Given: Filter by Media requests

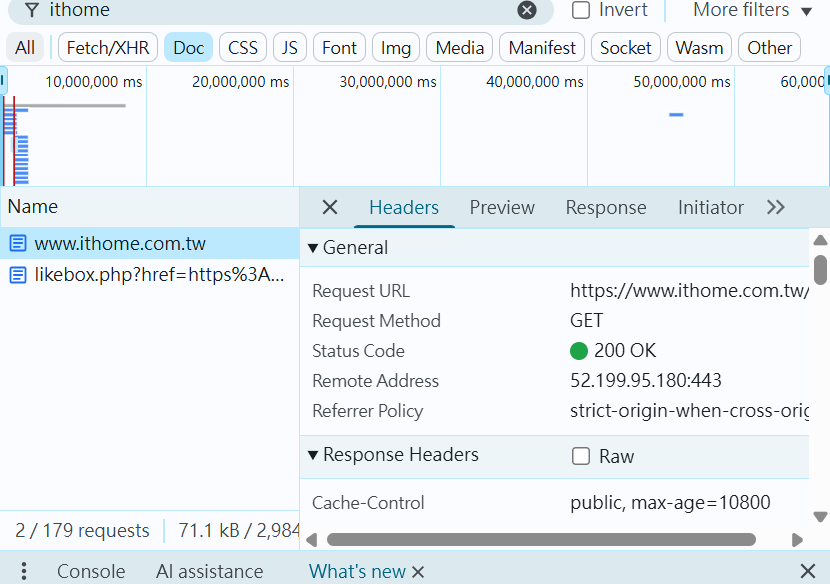Looking at the screenshot, I should [459, 48].
